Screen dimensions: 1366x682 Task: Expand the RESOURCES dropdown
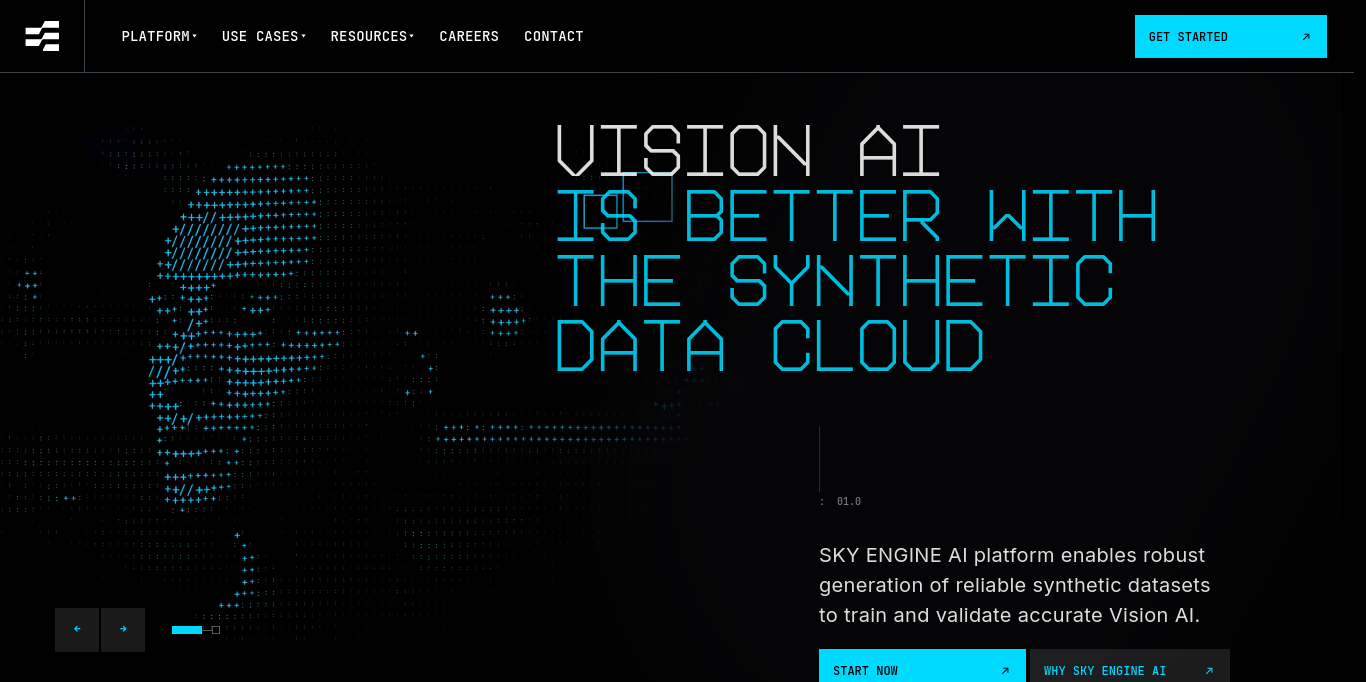pyautogui.click(x=371, y=36)
